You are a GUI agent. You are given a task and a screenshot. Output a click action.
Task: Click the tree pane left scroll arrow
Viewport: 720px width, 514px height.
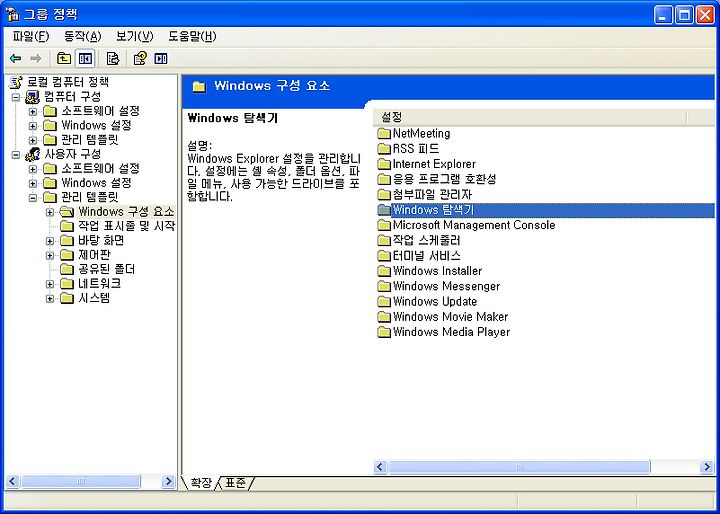click(11, 481)
